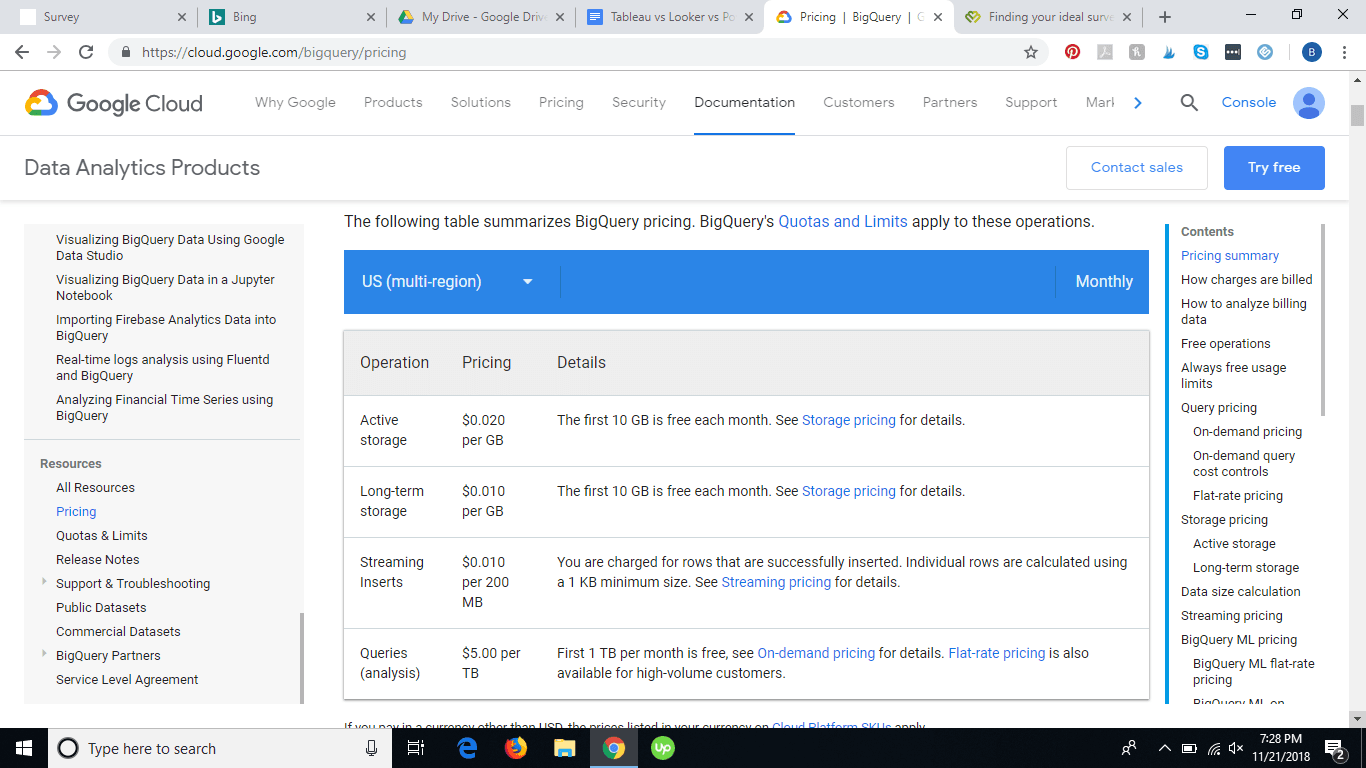Open the Solutions menu
Viewport: 1366px width, 768px height.
[481, 102]
